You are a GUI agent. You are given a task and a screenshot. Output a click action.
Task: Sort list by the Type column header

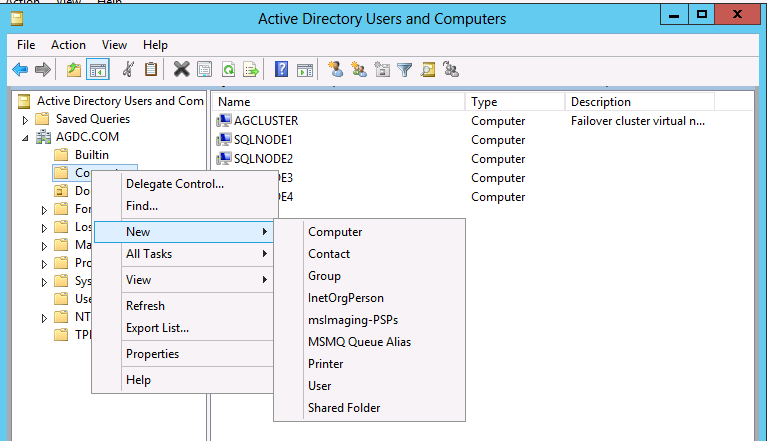click(x=515, y=102)
